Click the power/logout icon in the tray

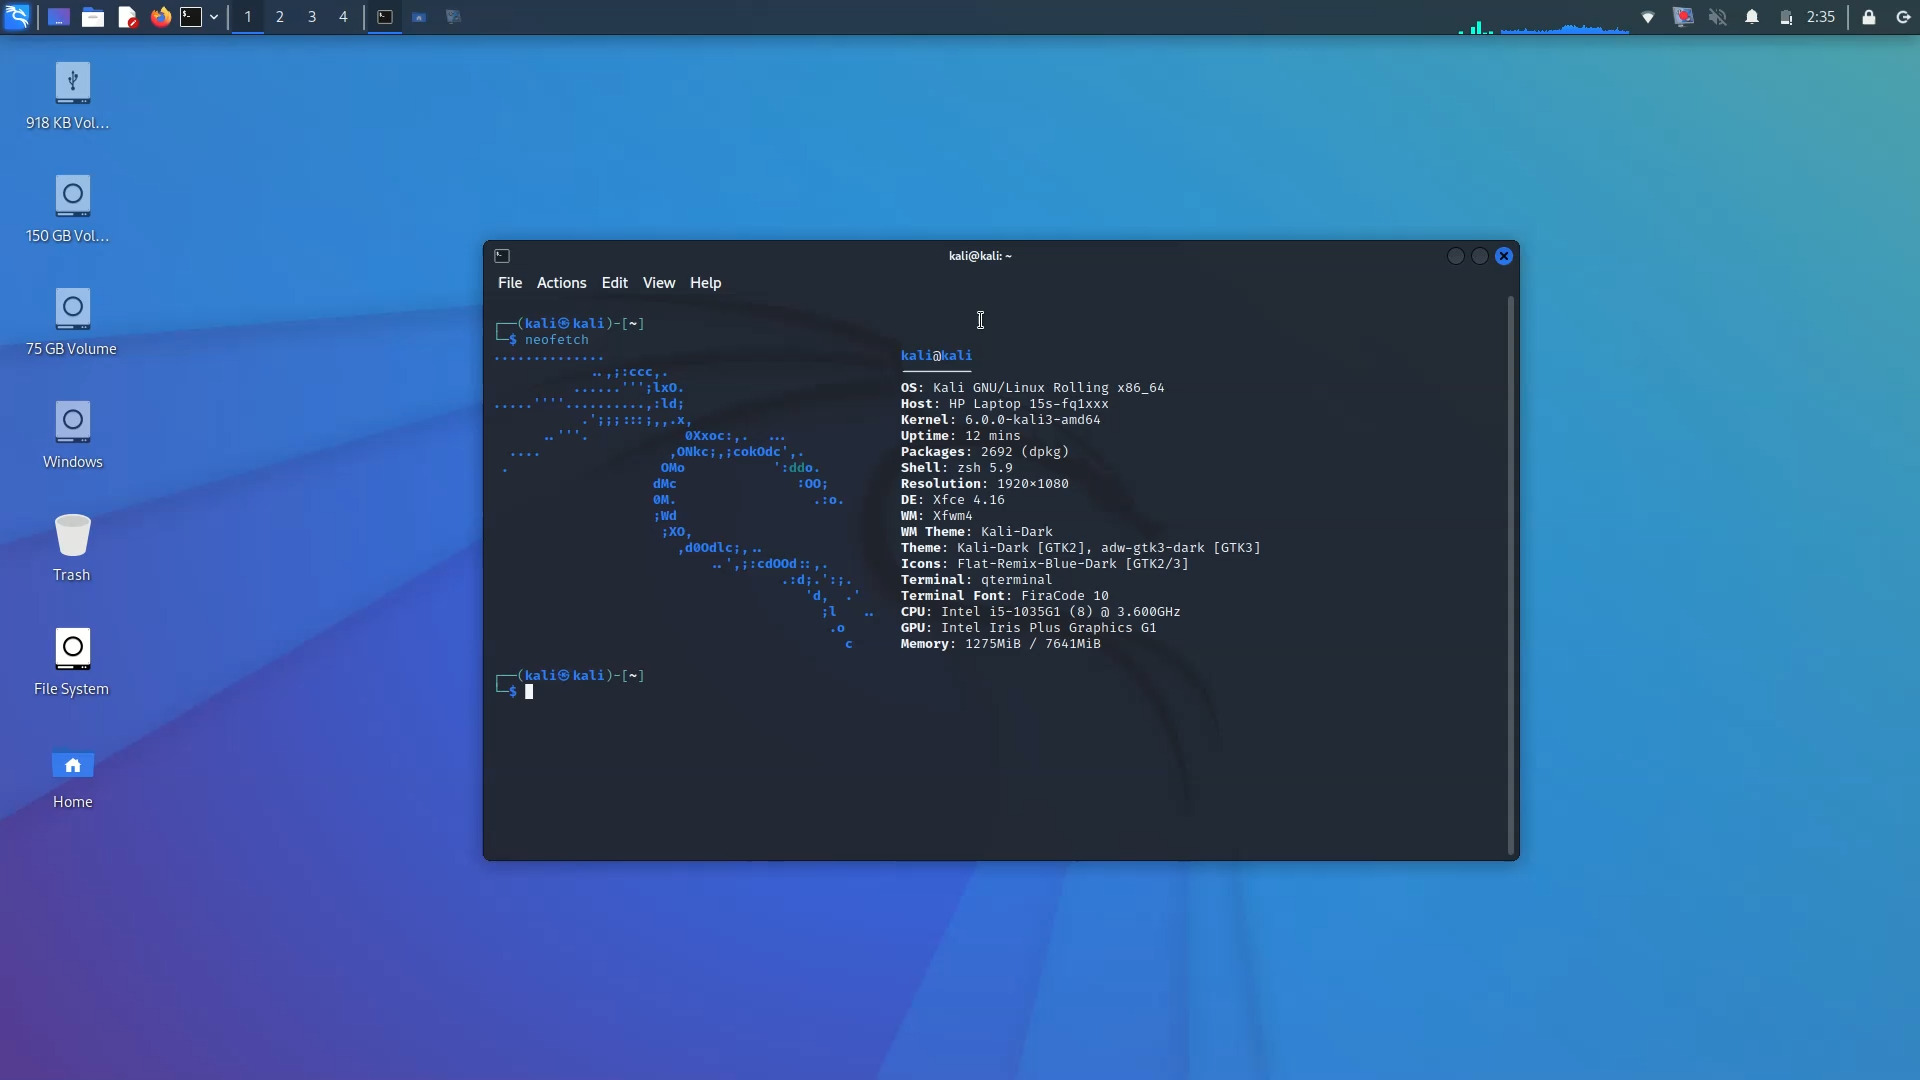click(1905, 16)
